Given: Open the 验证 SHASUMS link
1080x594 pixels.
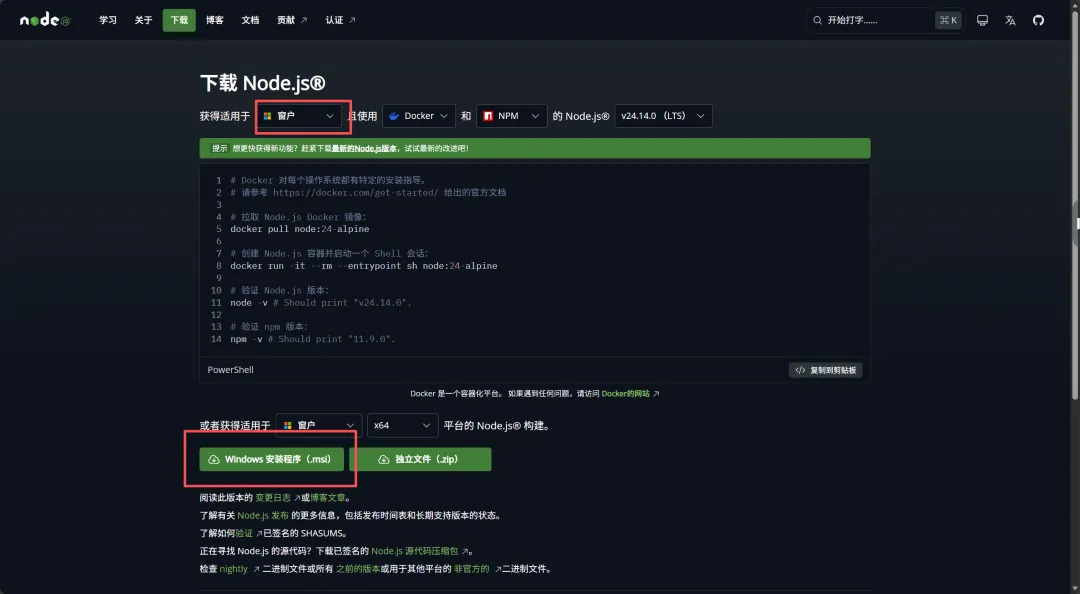Looking at the screenshot, I should (245, 533).
